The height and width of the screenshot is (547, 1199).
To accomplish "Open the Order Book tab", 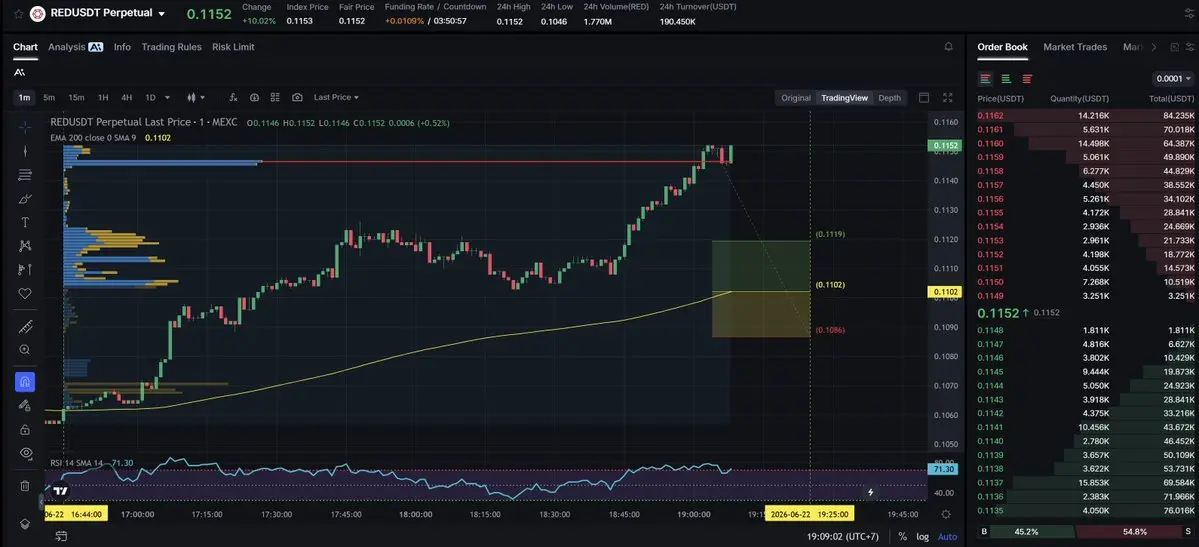I will [x=1002, y=47].
